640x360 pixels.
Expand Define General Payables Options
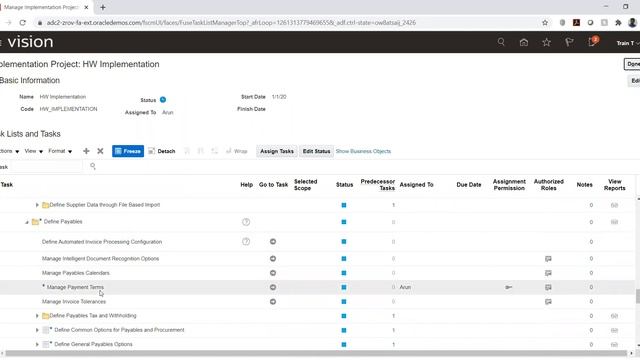click(37, 344)
